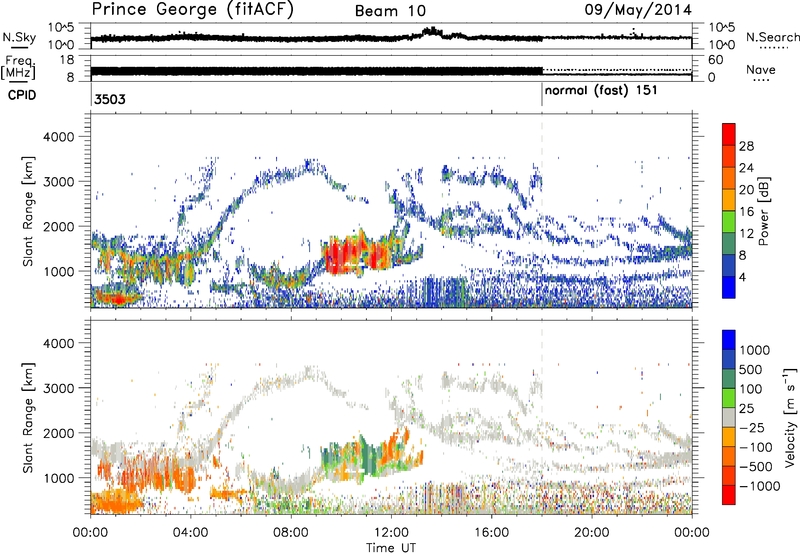The height and width of the screenshot is (554, 800).
Task: Click the "20" label on the power colorbar
Action: point(746,190)
